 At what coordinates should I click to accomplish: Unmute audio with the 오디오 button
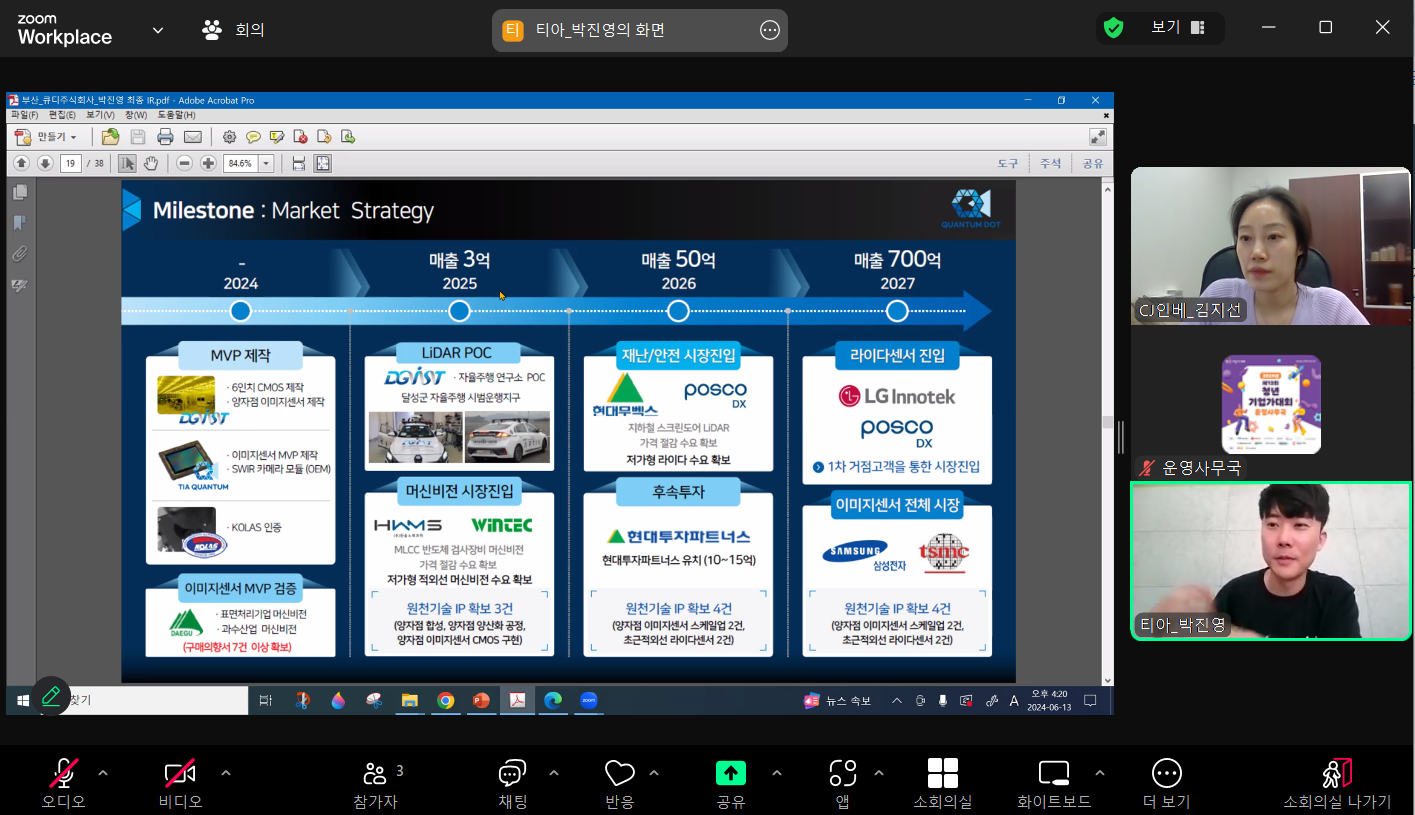(x=64, y=783)
